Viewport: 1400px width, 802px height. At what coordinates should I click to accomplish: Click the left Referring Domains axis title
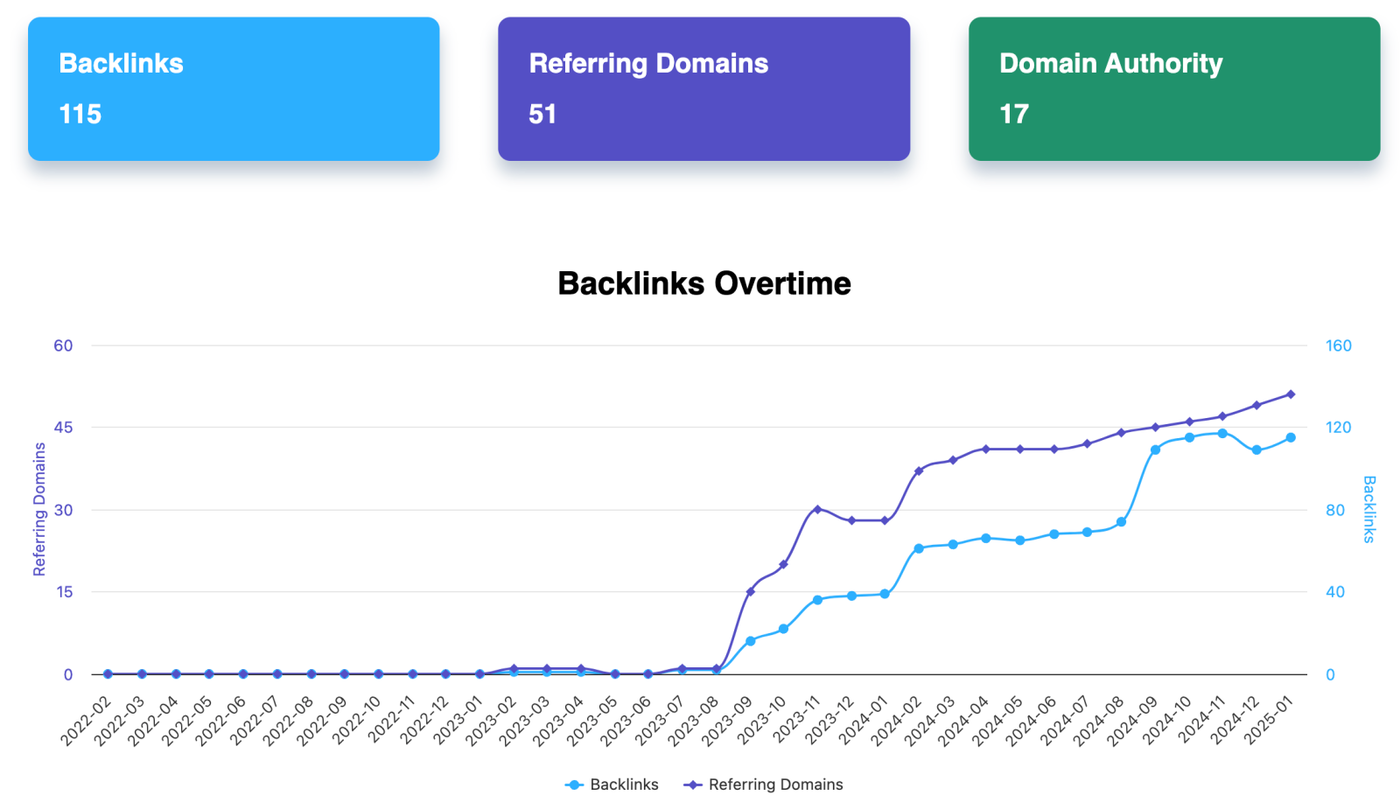tap(40, 510)
